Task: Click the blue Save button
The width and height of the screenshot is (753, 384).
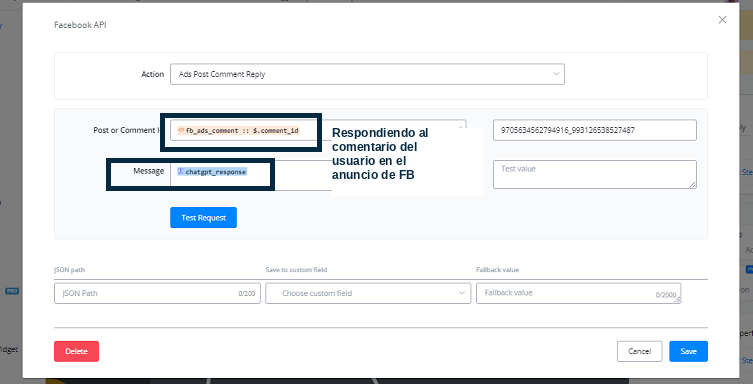Action: tap(689, 351)
